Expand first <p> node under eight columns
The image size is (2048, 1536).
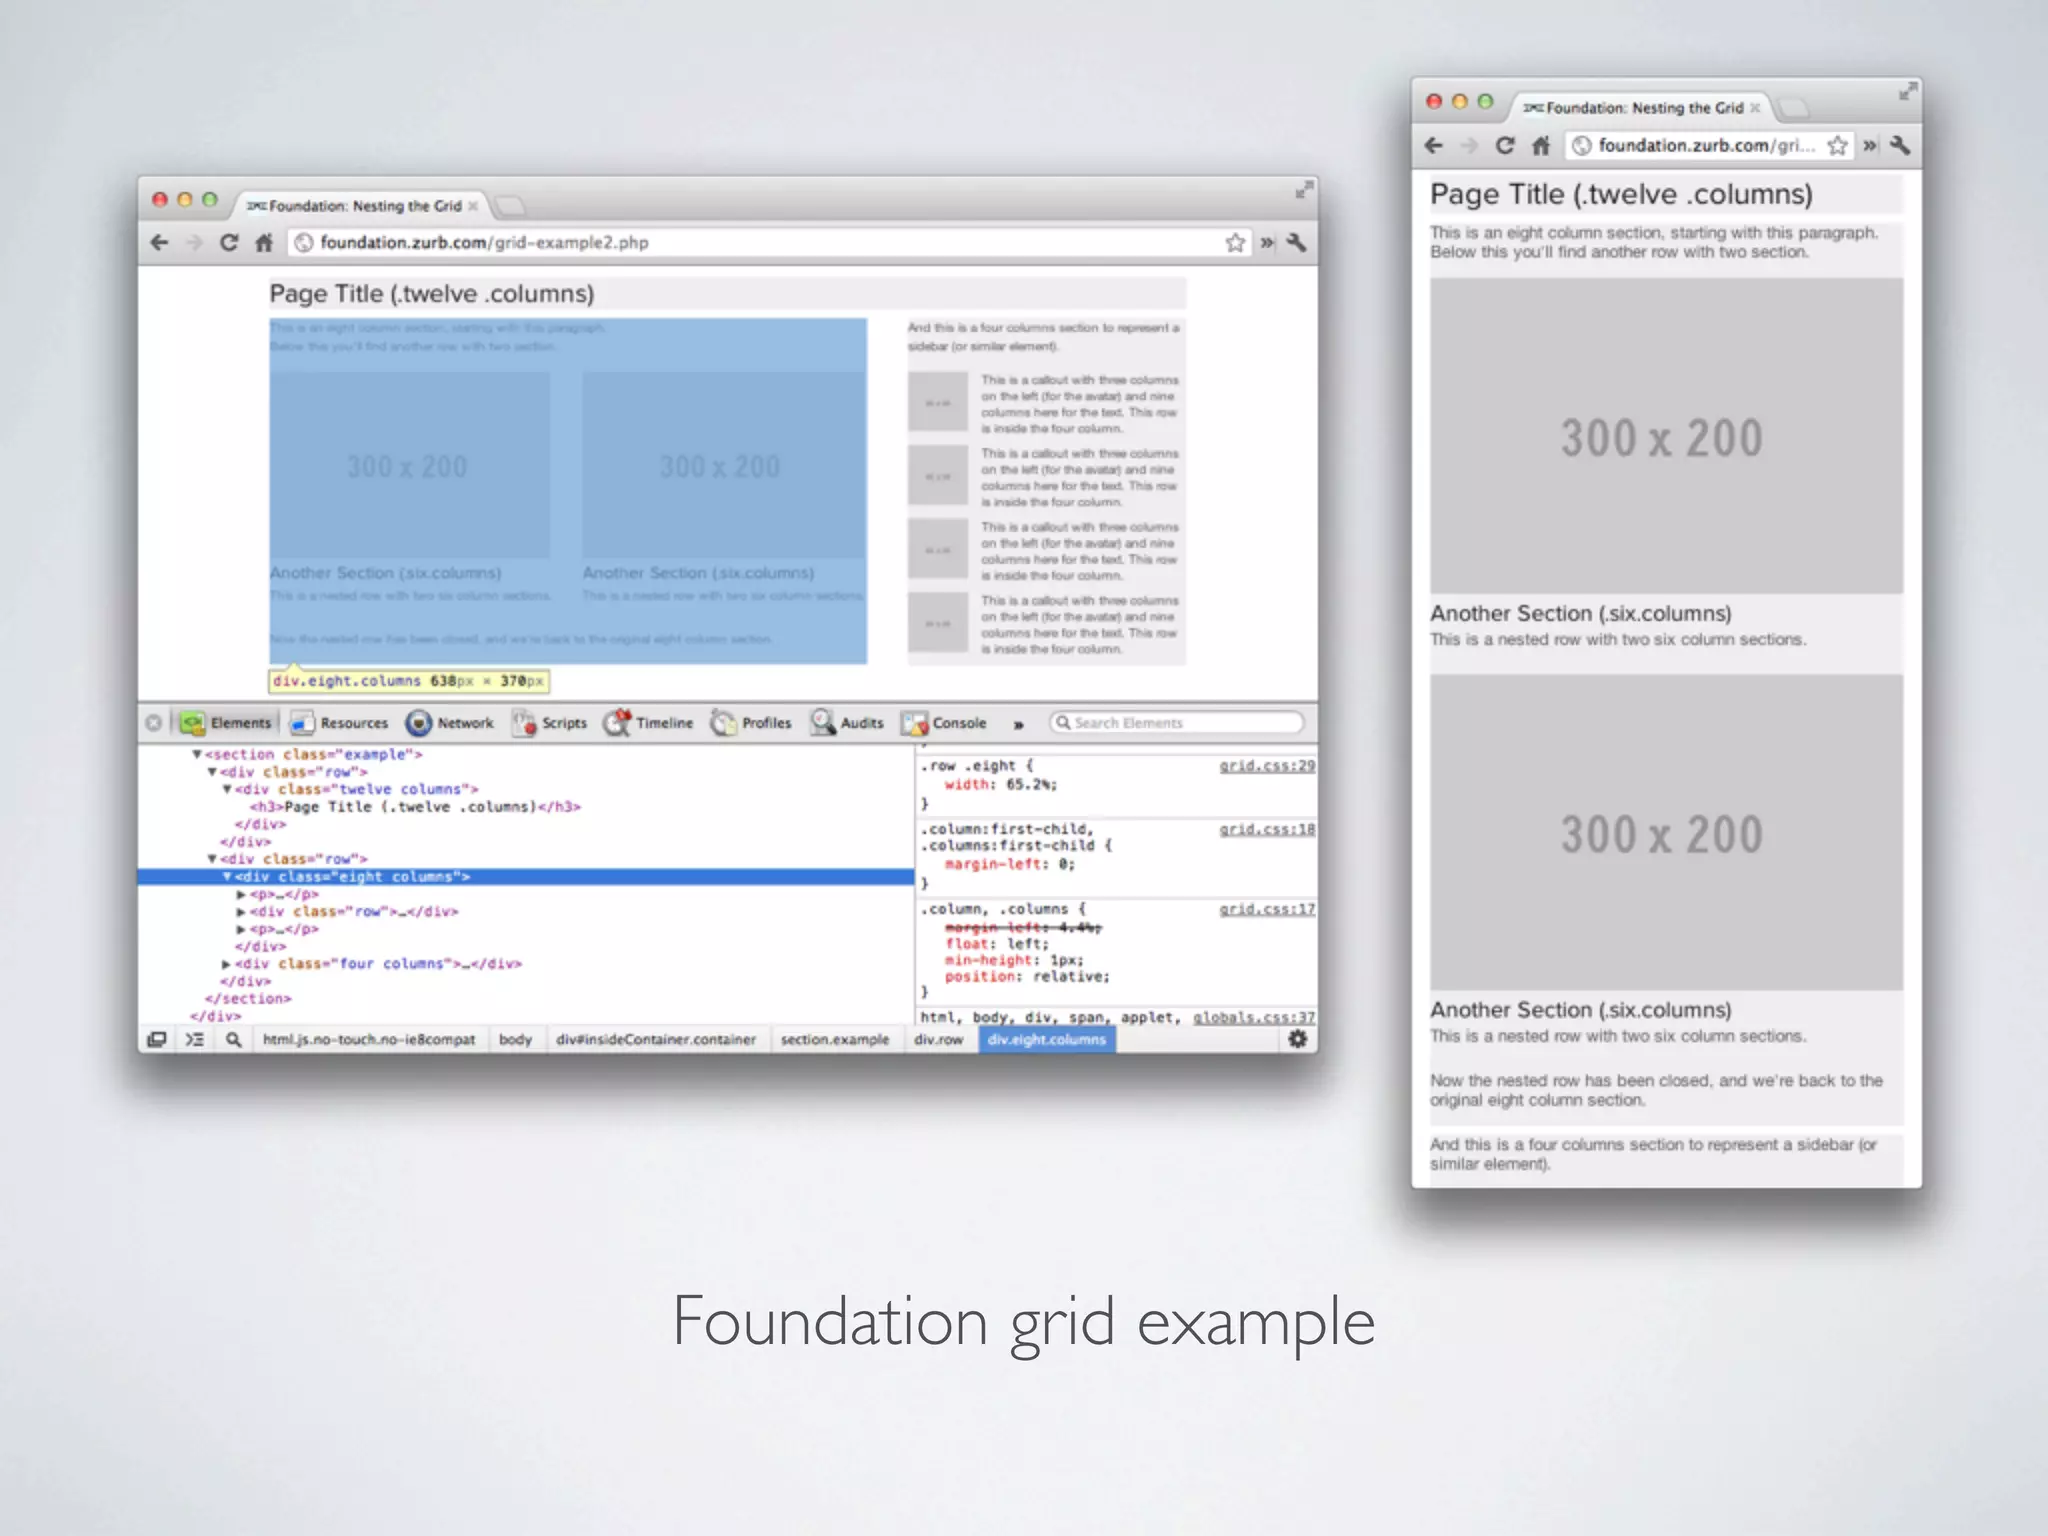pos(241,894)
